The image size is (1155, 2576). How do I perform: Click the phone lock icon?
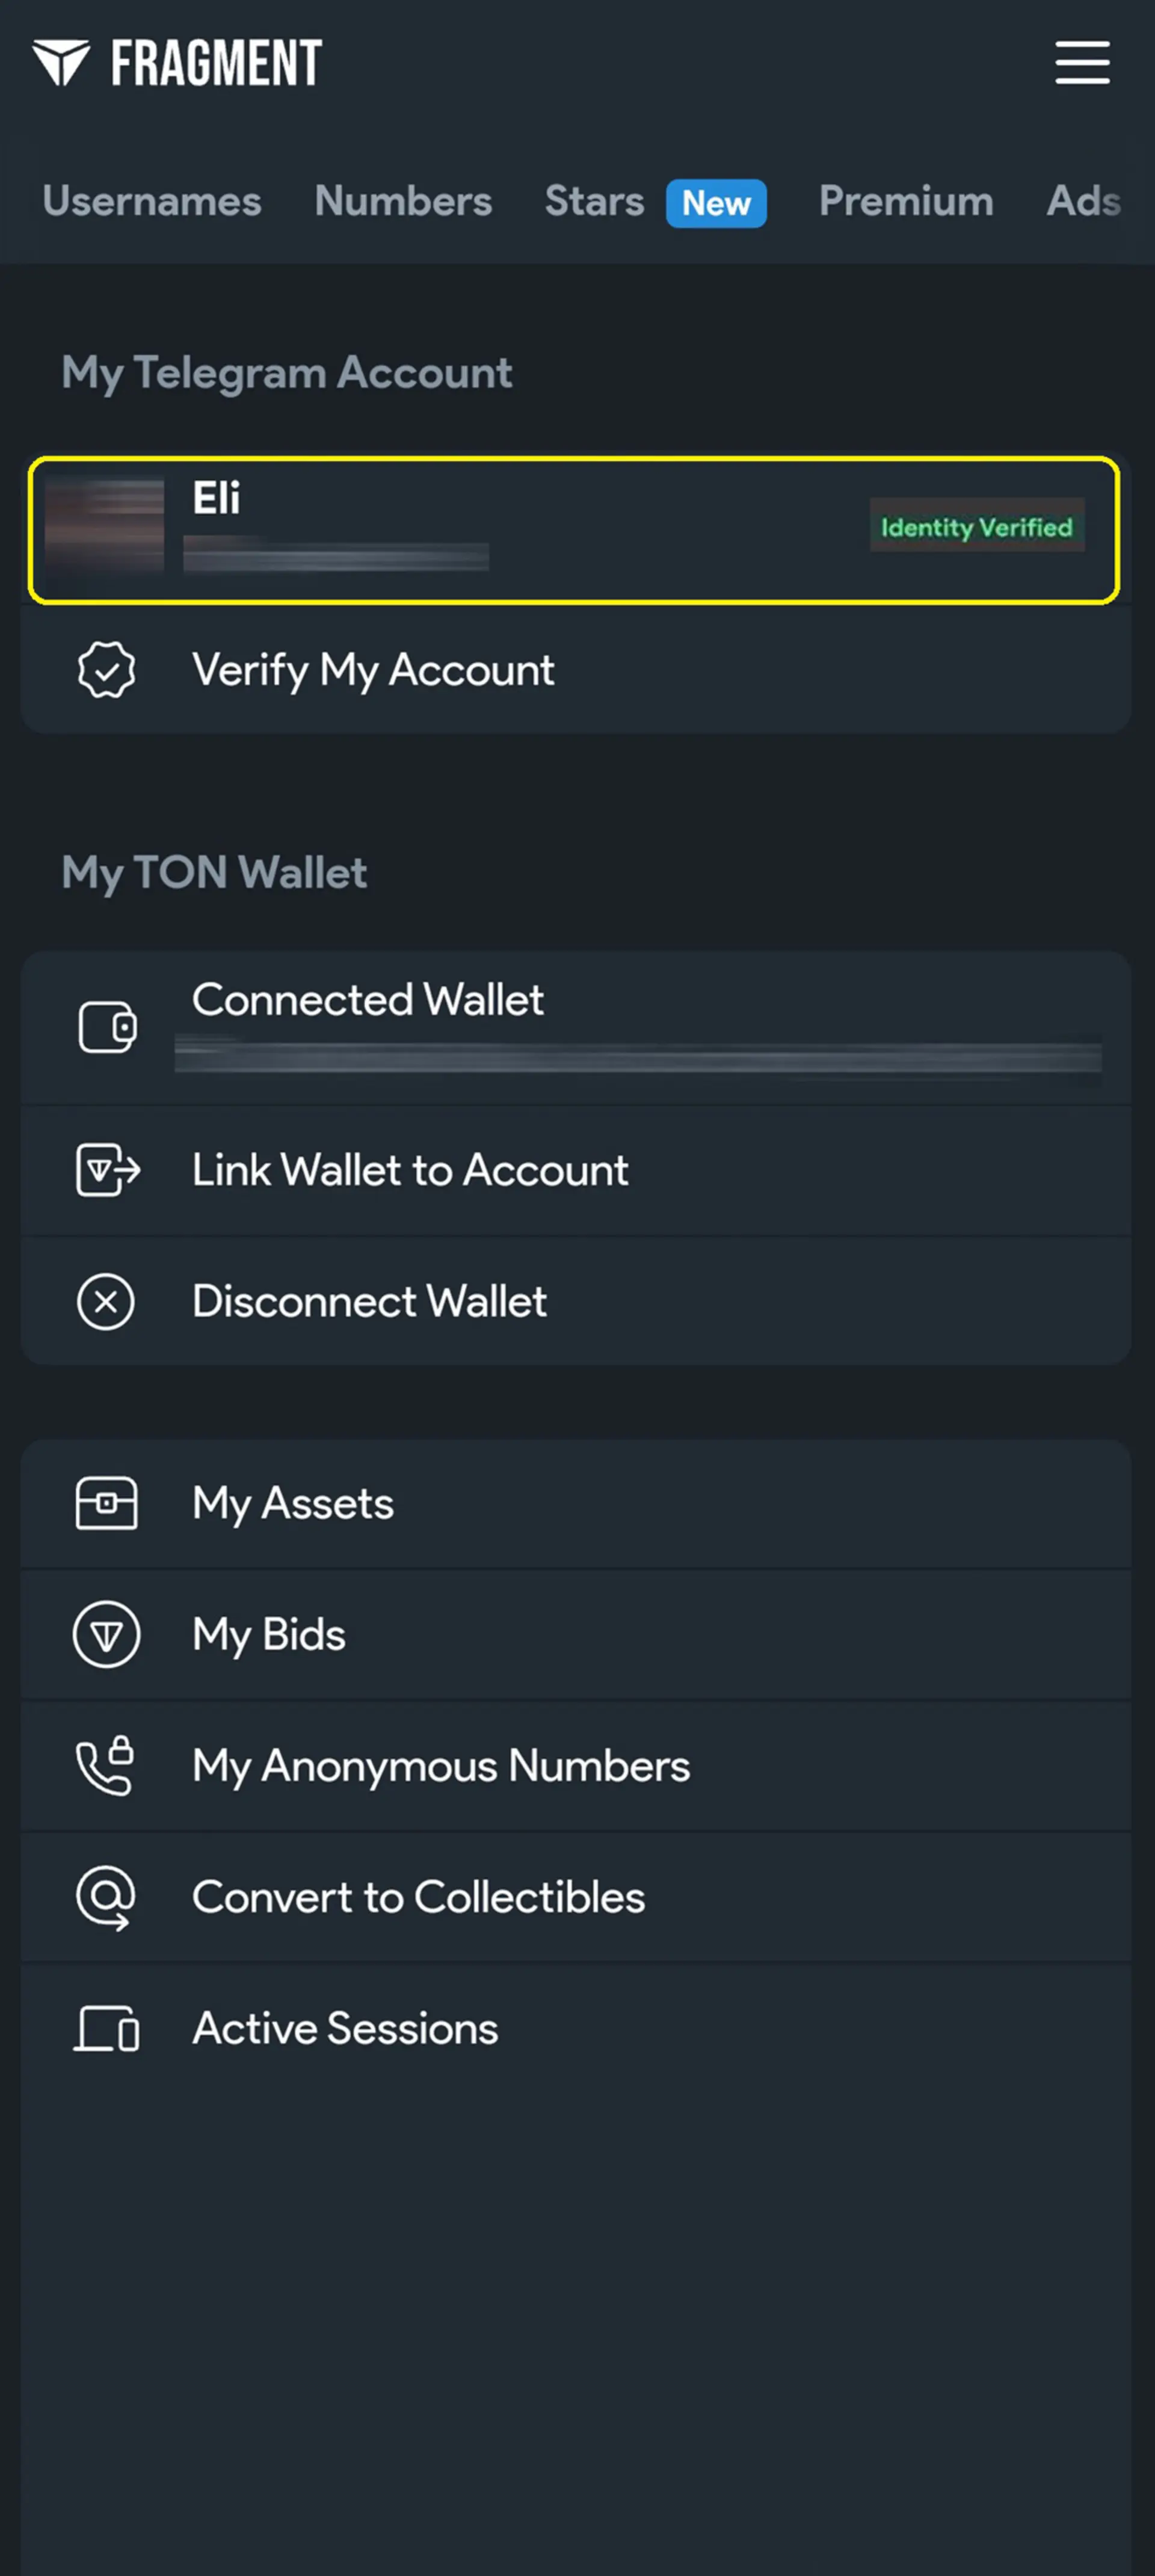click(x=105, y=1765)
